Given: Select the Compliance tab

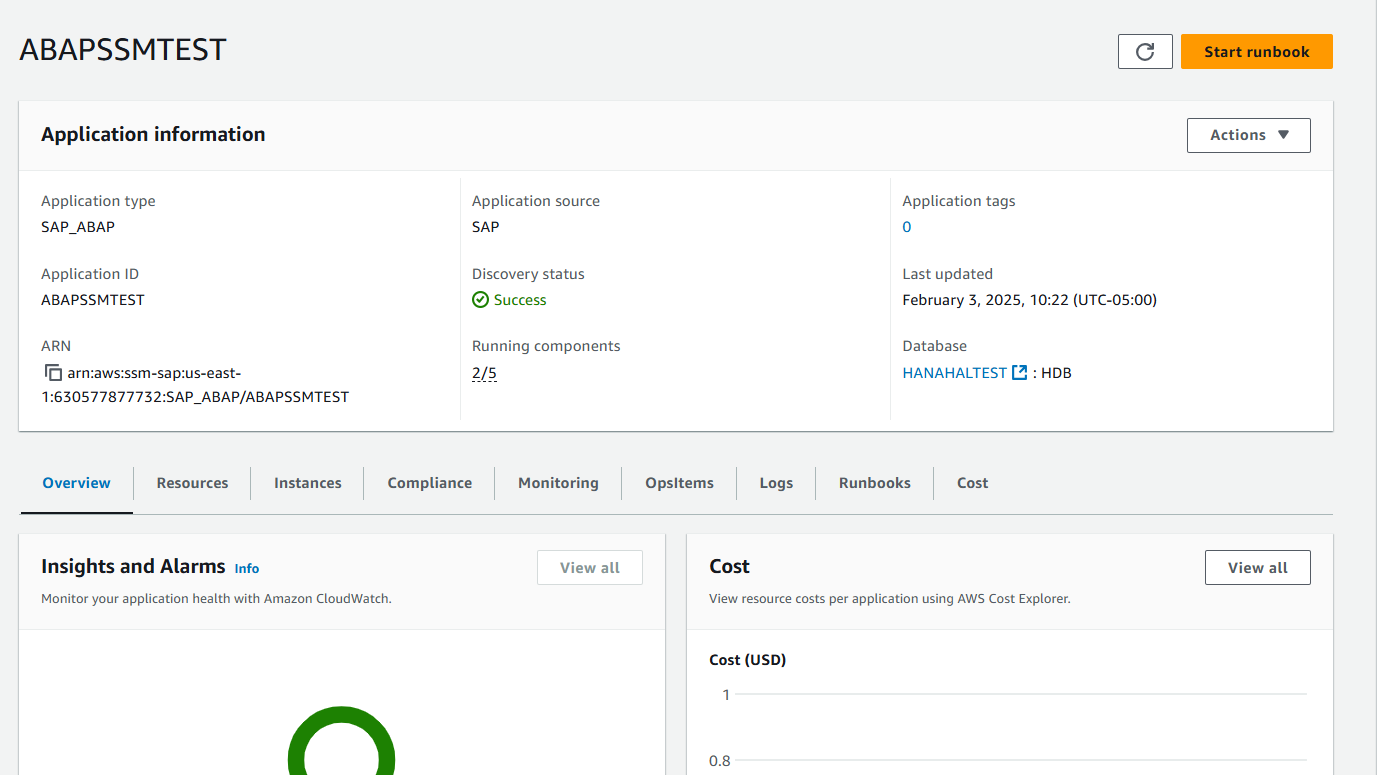Looking at the screenshot, I should 430,483.
